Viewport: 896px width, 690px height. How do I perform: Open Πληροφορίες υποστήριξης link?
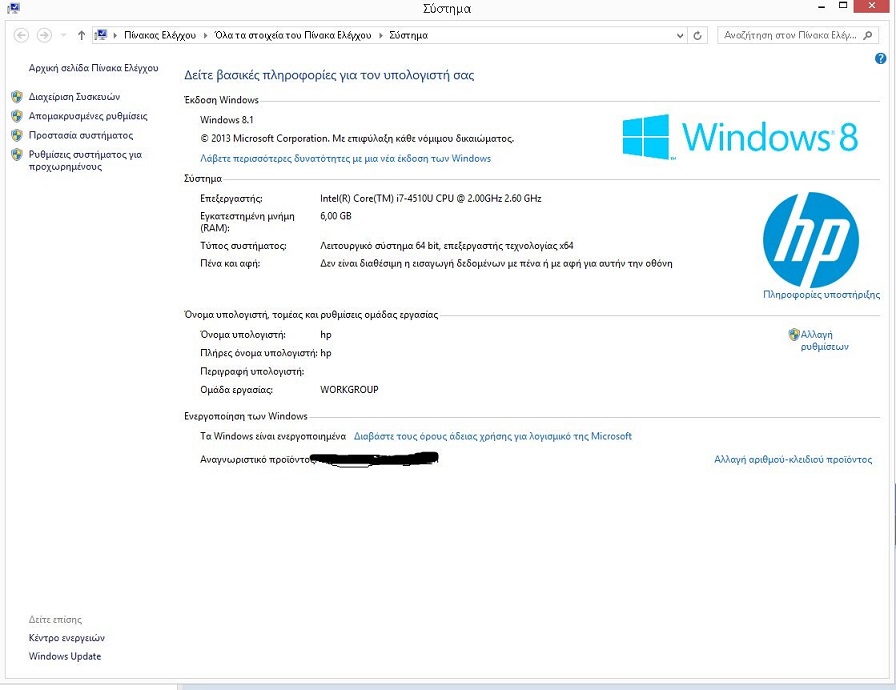pyautogui.click(x=822, y=295)
